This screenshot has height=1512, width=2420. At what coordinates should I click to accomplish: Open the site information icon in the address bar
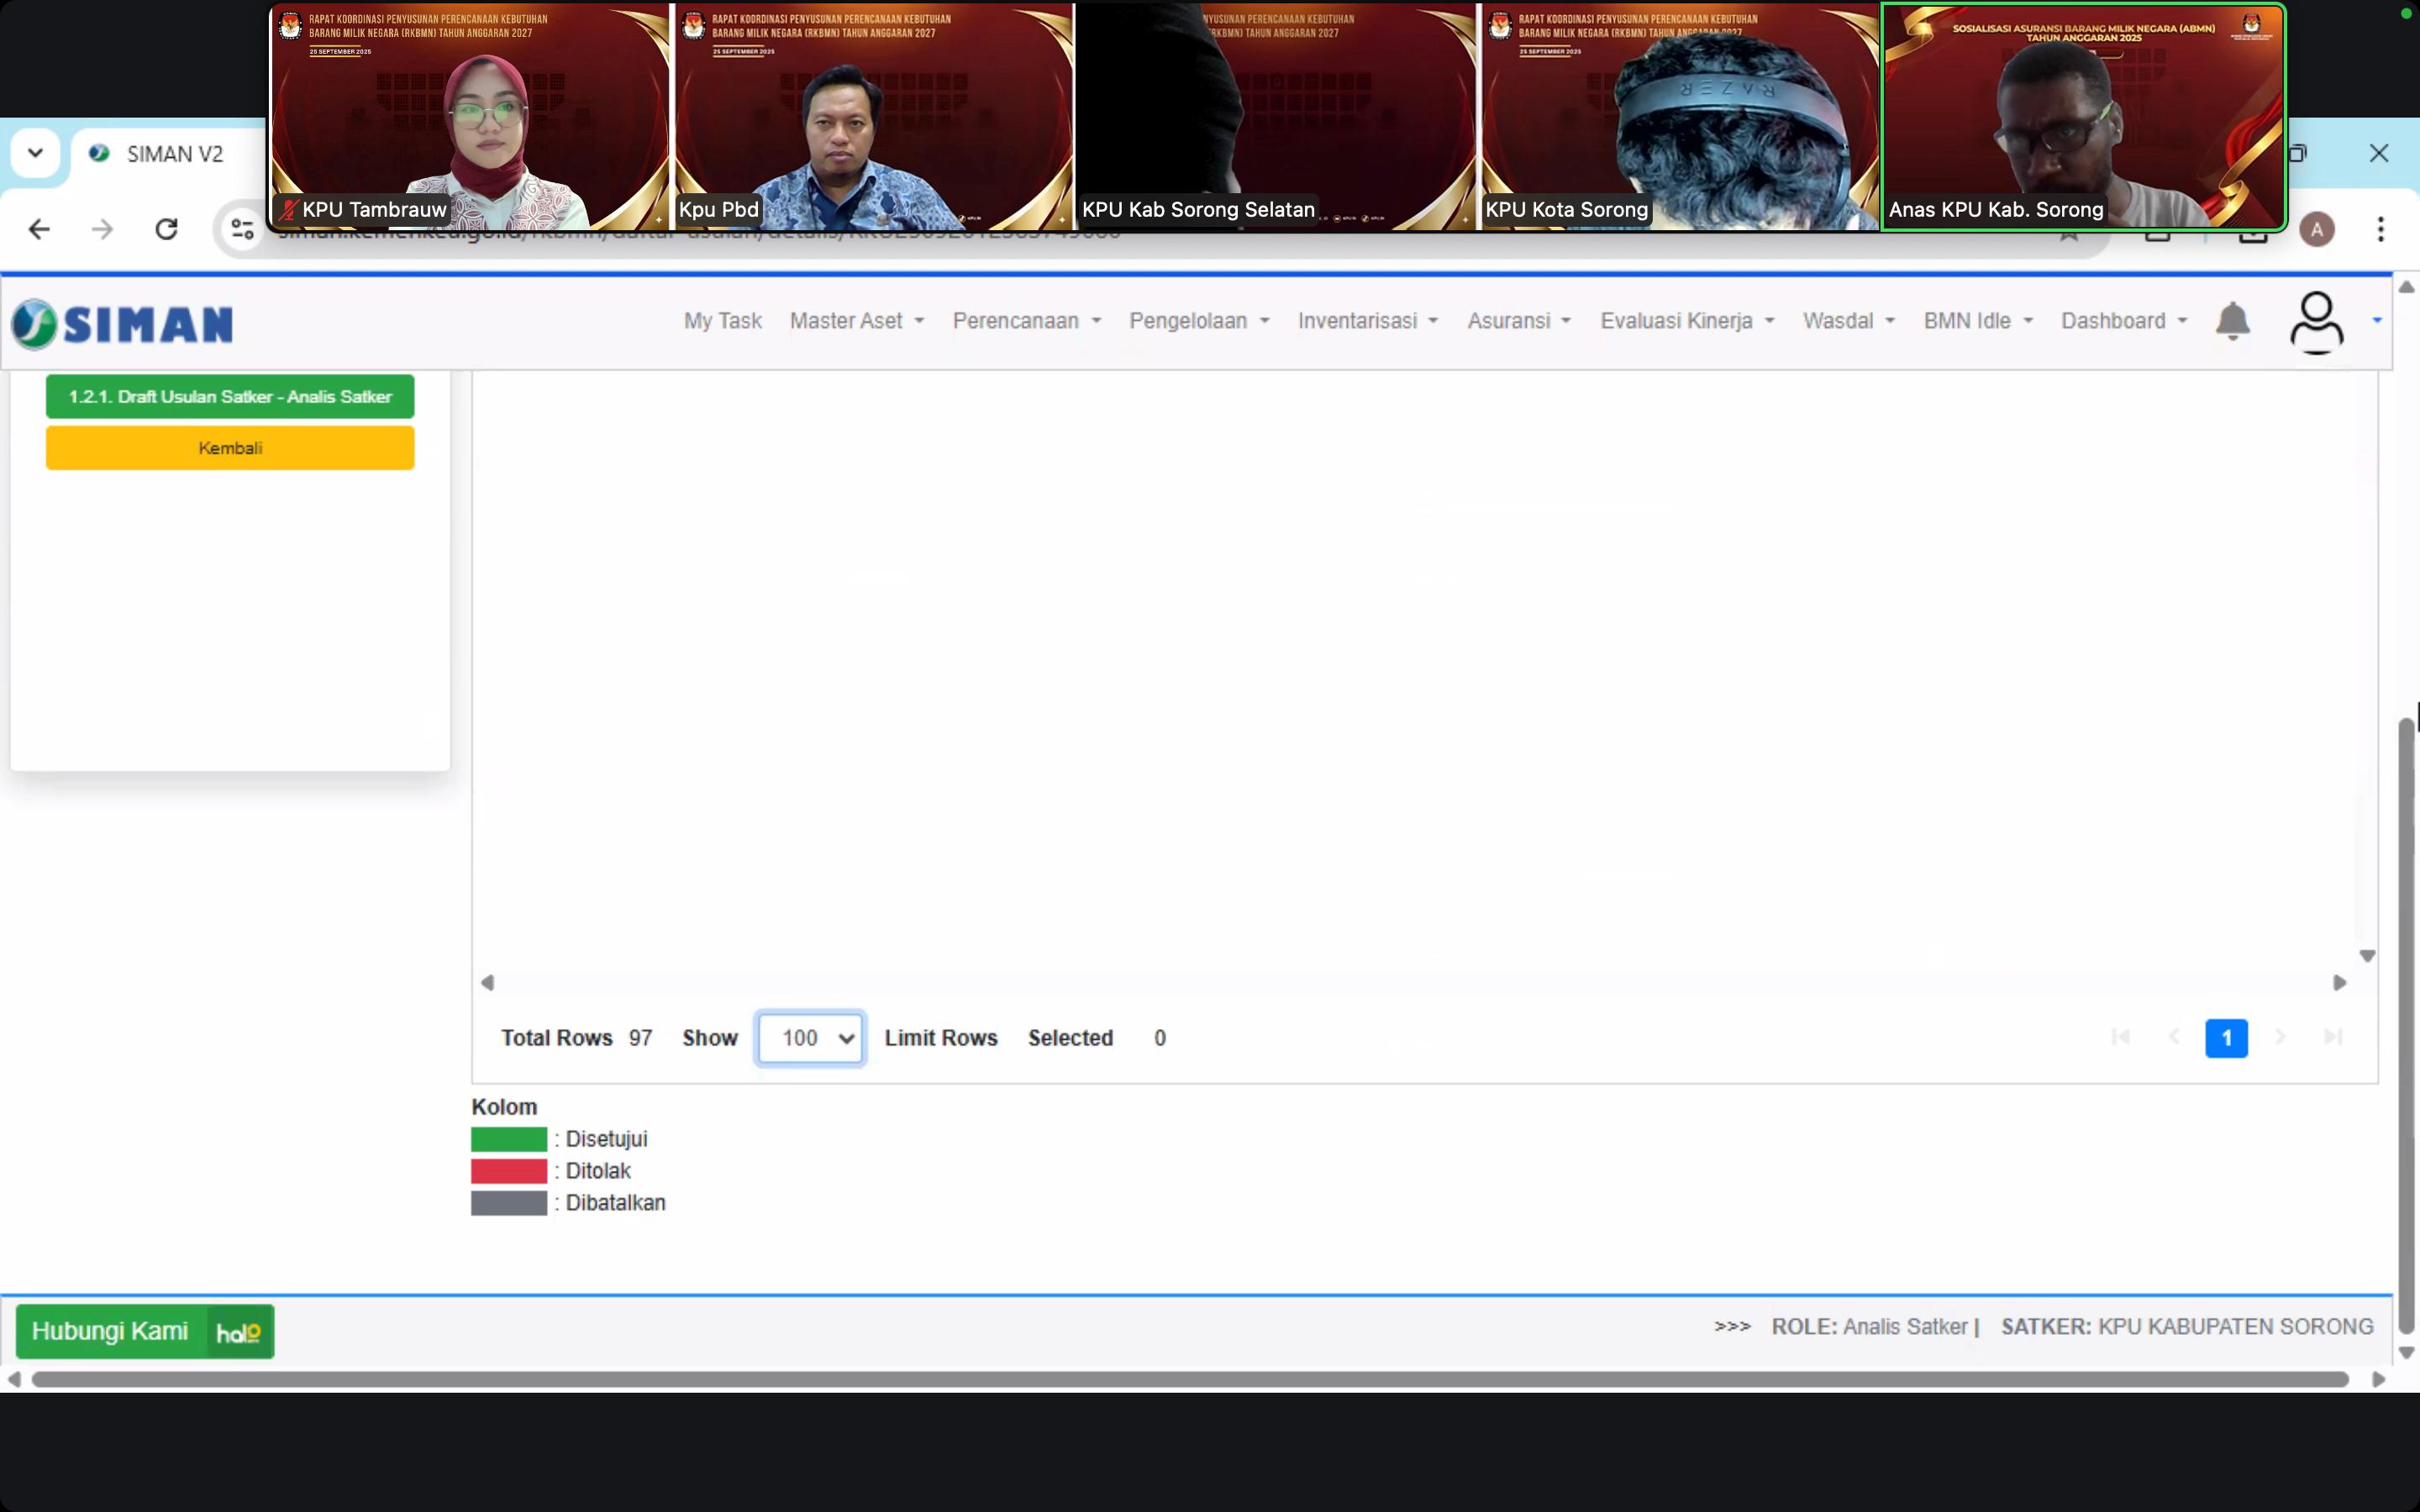point(242,230)
